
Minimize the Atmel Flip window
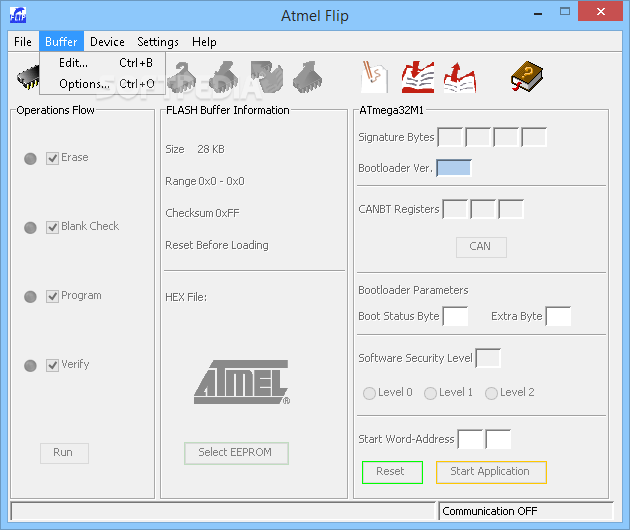(x=538, y=14)
